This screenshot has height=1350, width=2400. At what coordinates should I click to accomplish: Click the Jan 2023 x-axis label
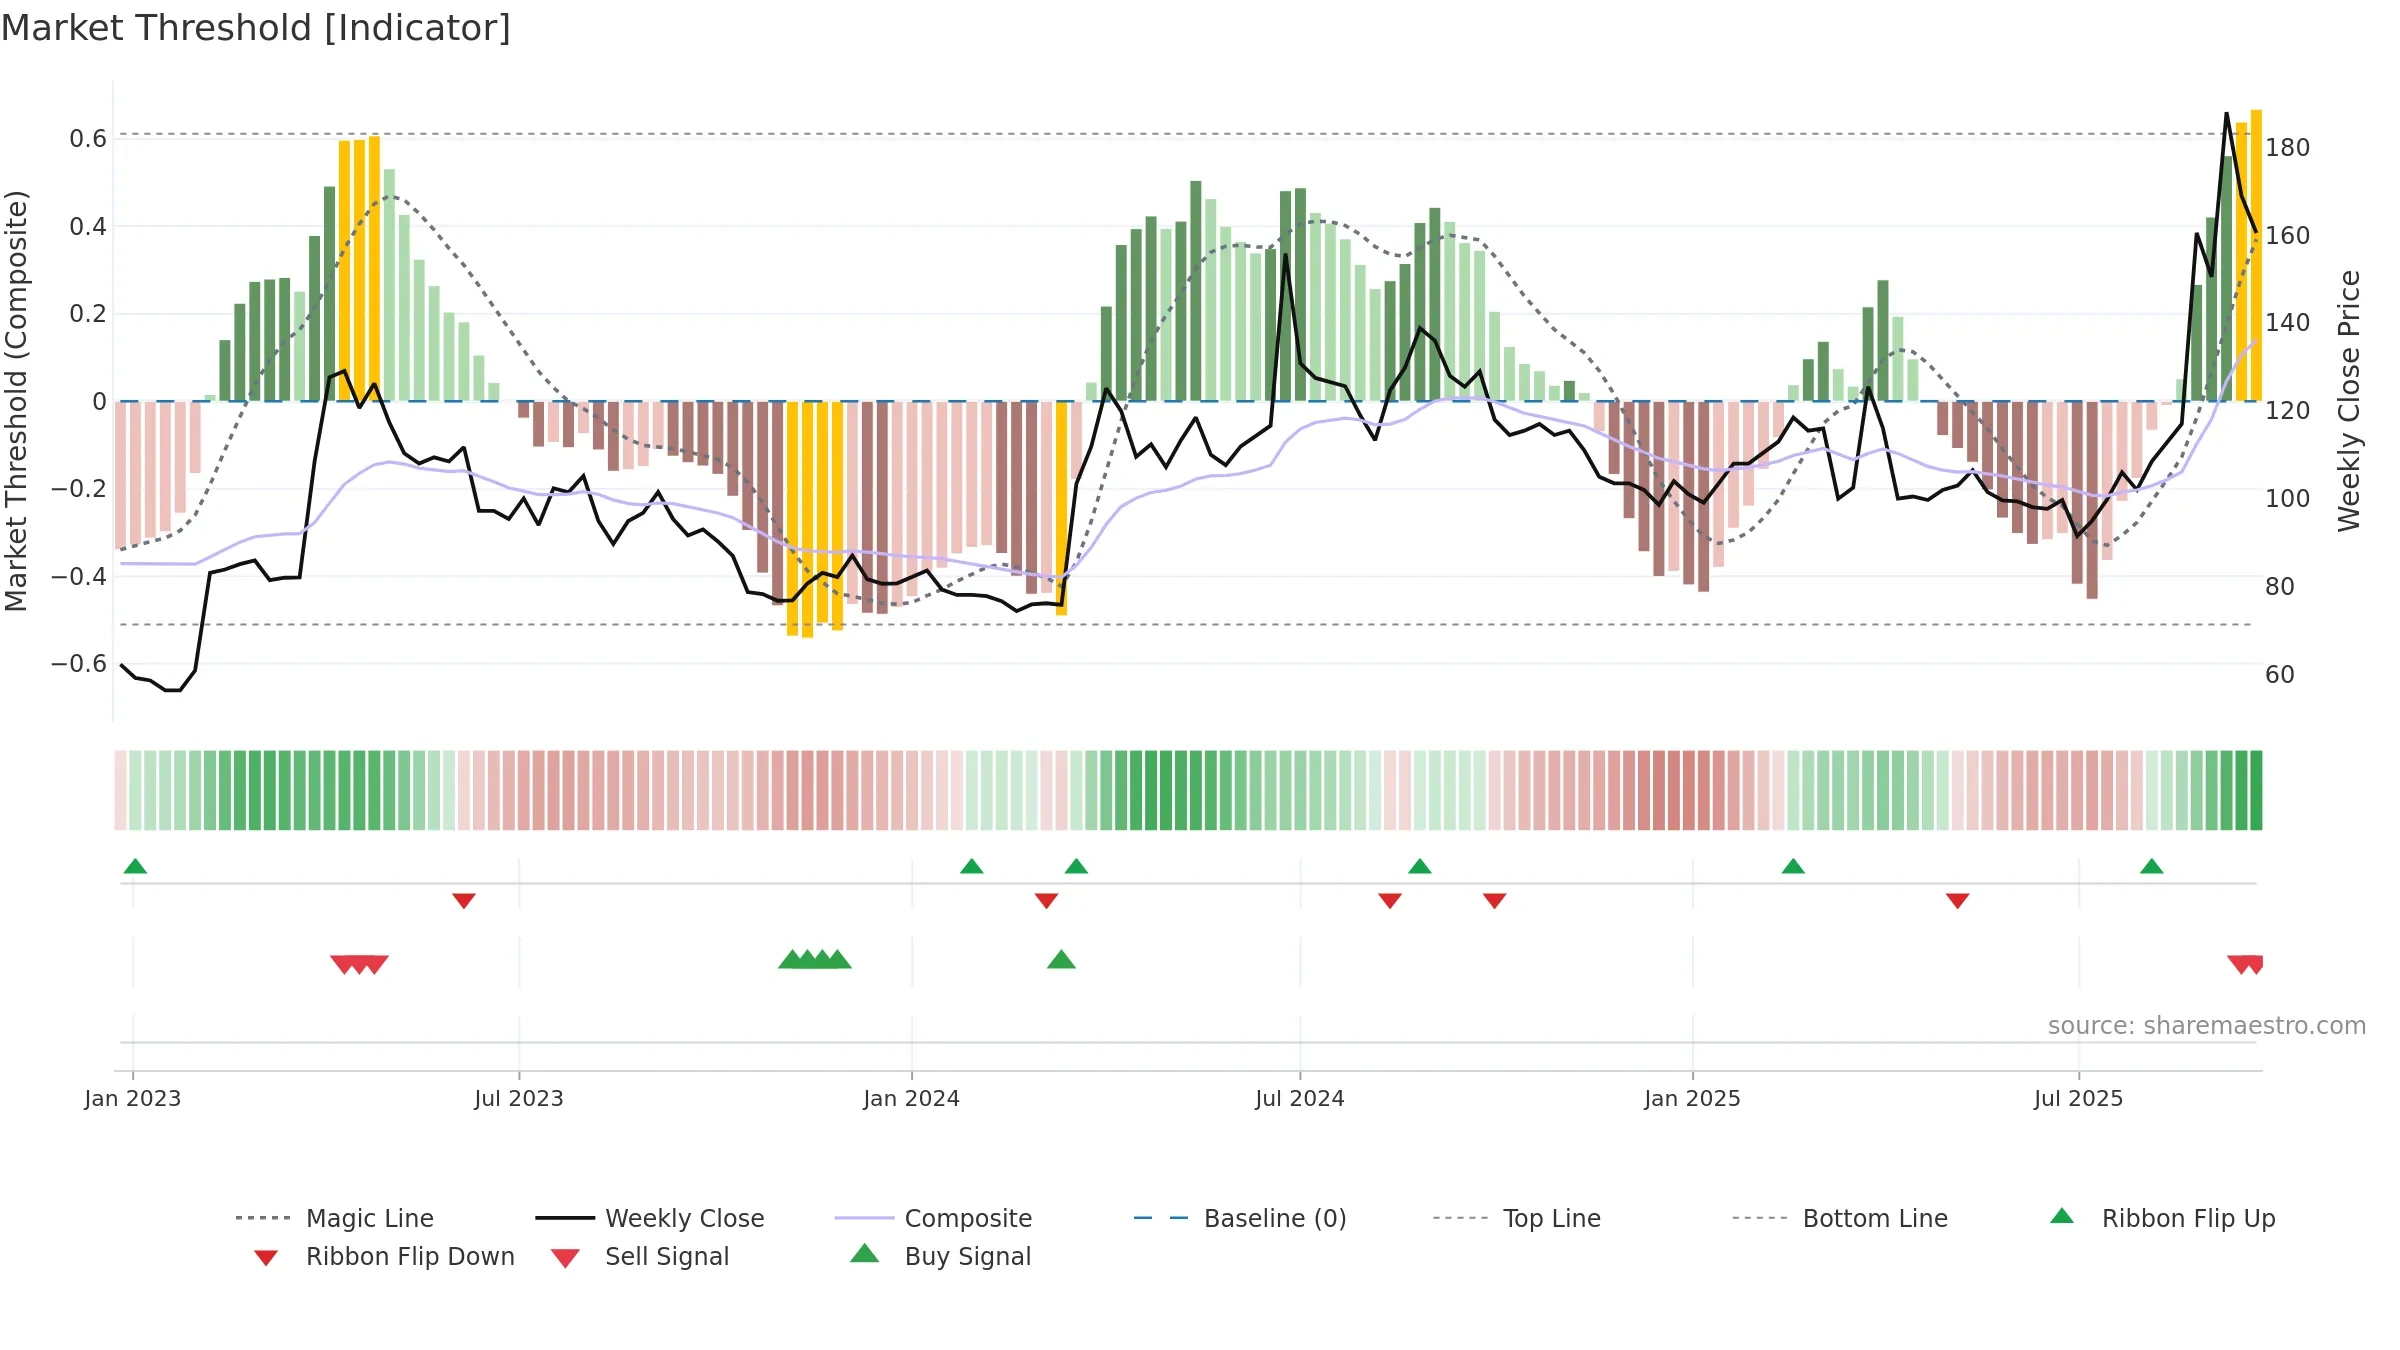click(133, 1098)
